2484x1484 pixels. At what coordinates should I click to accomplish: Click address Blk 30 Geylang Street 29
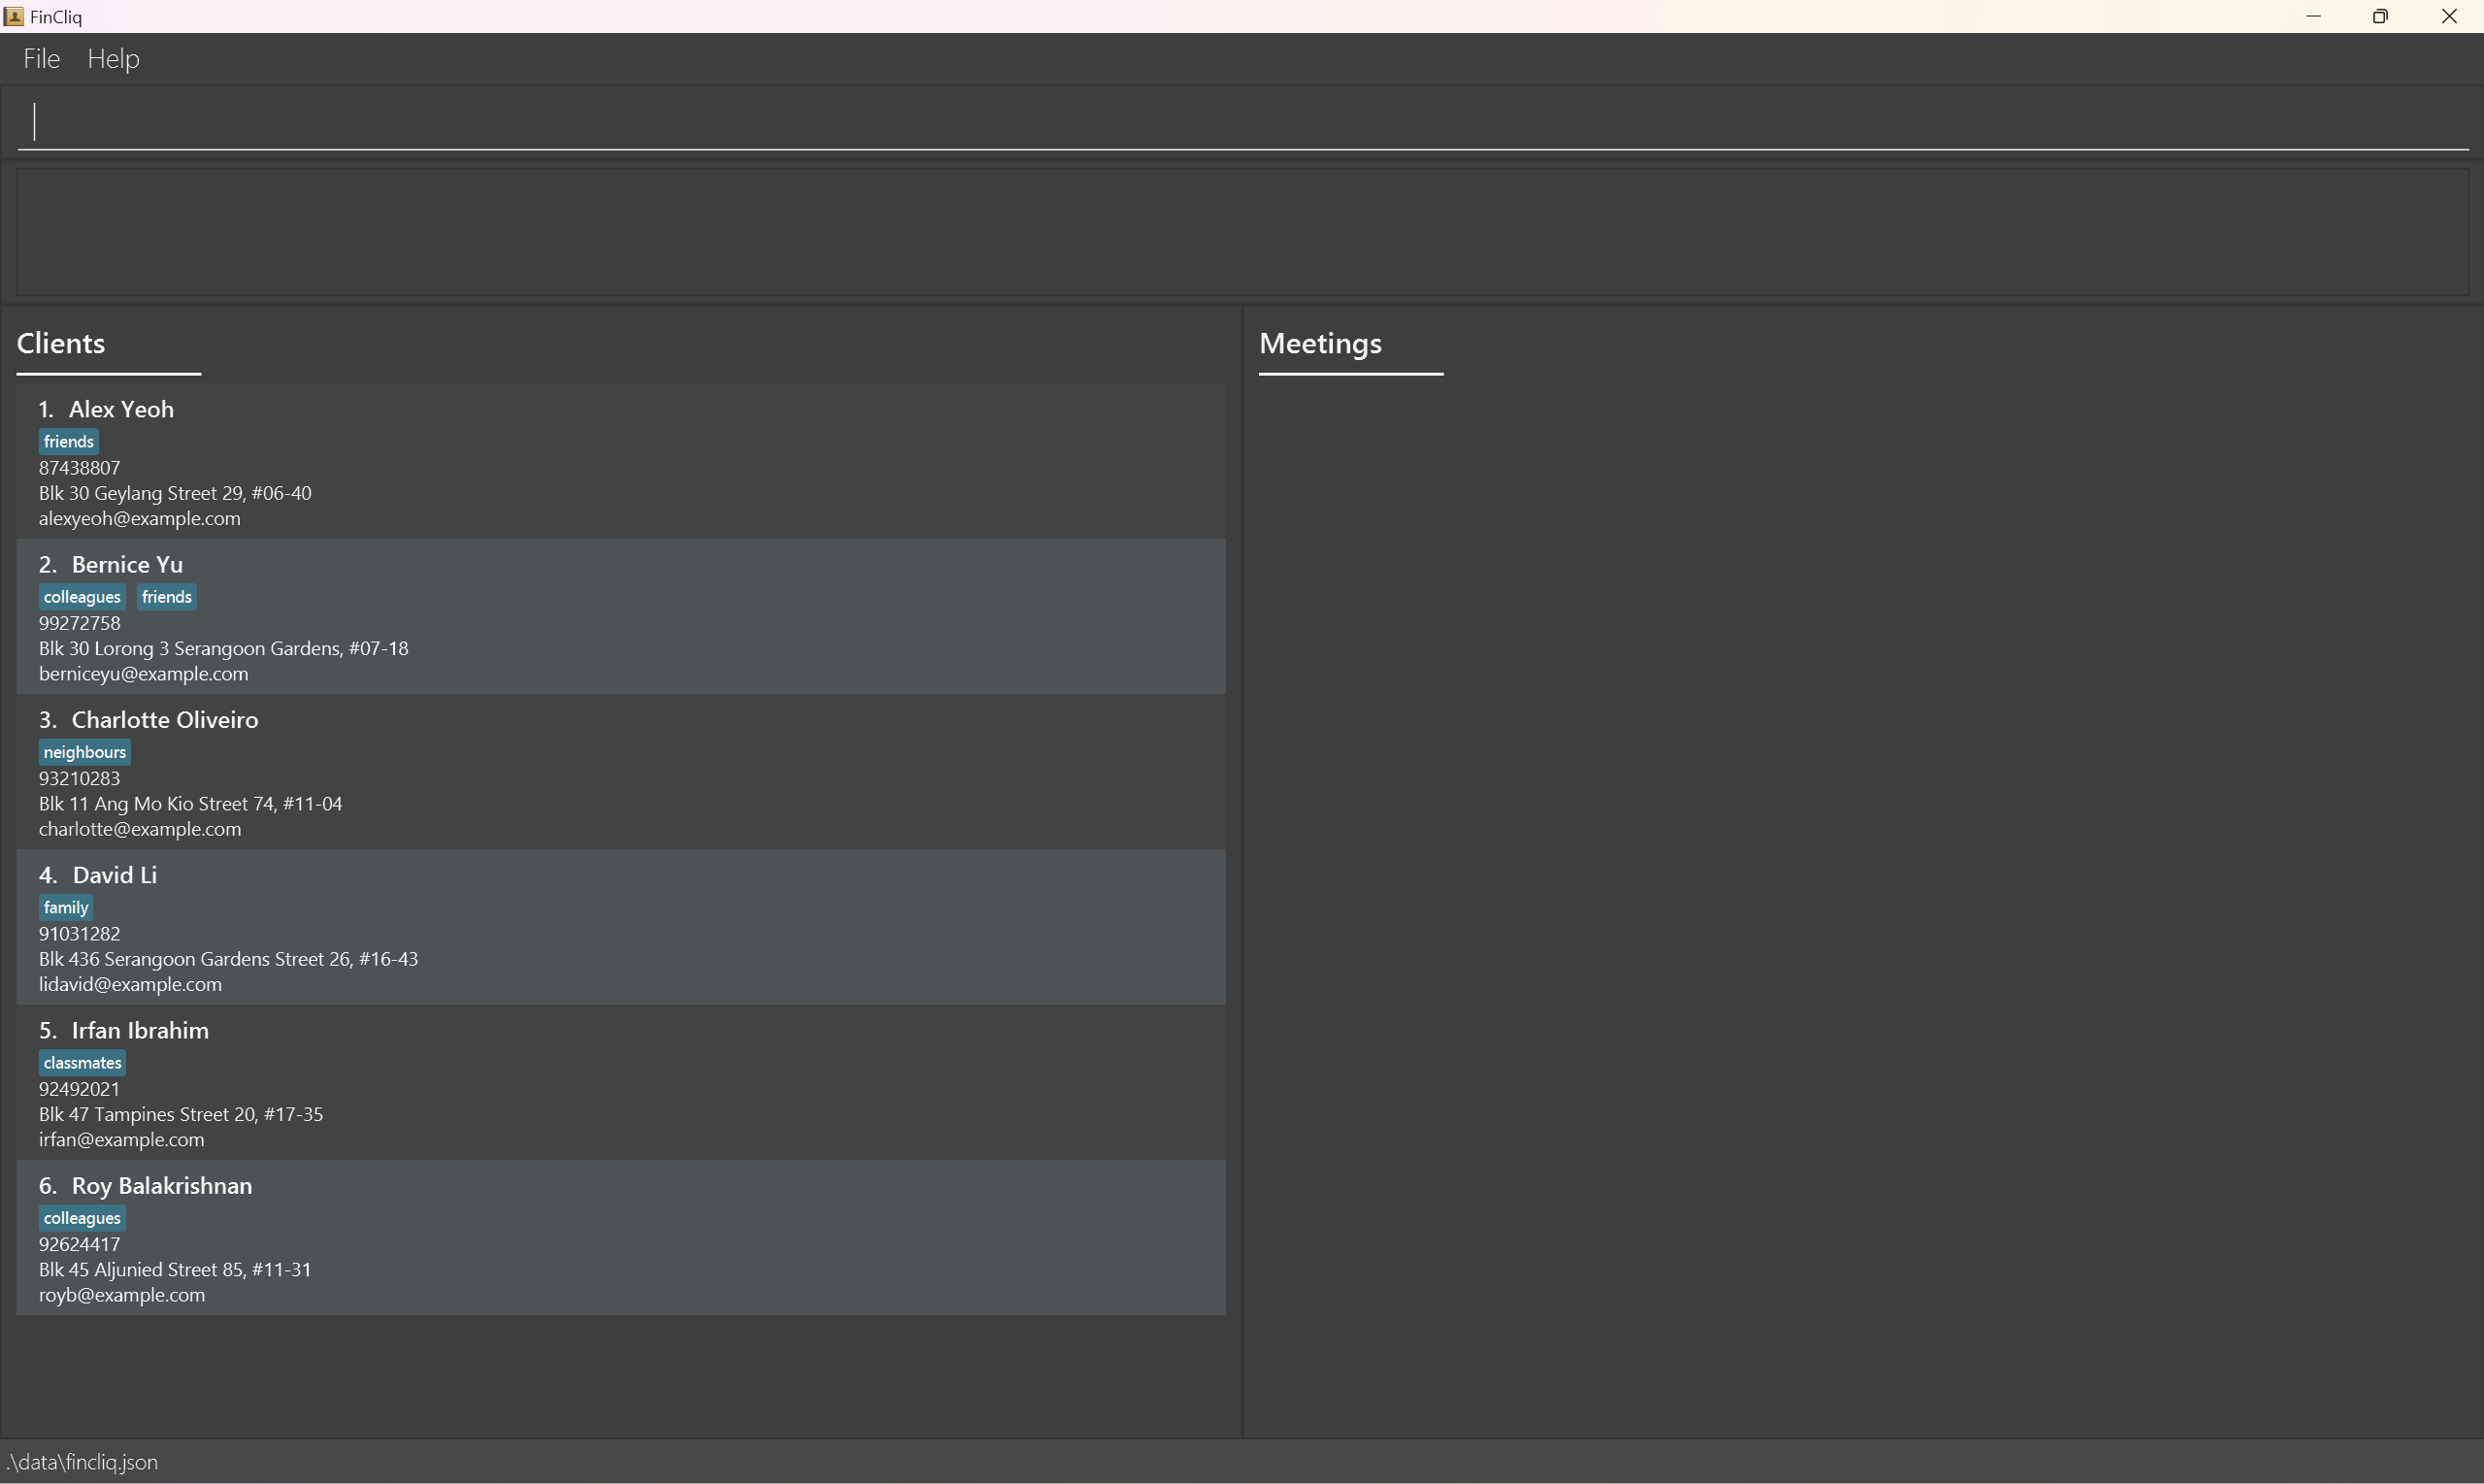175,493
